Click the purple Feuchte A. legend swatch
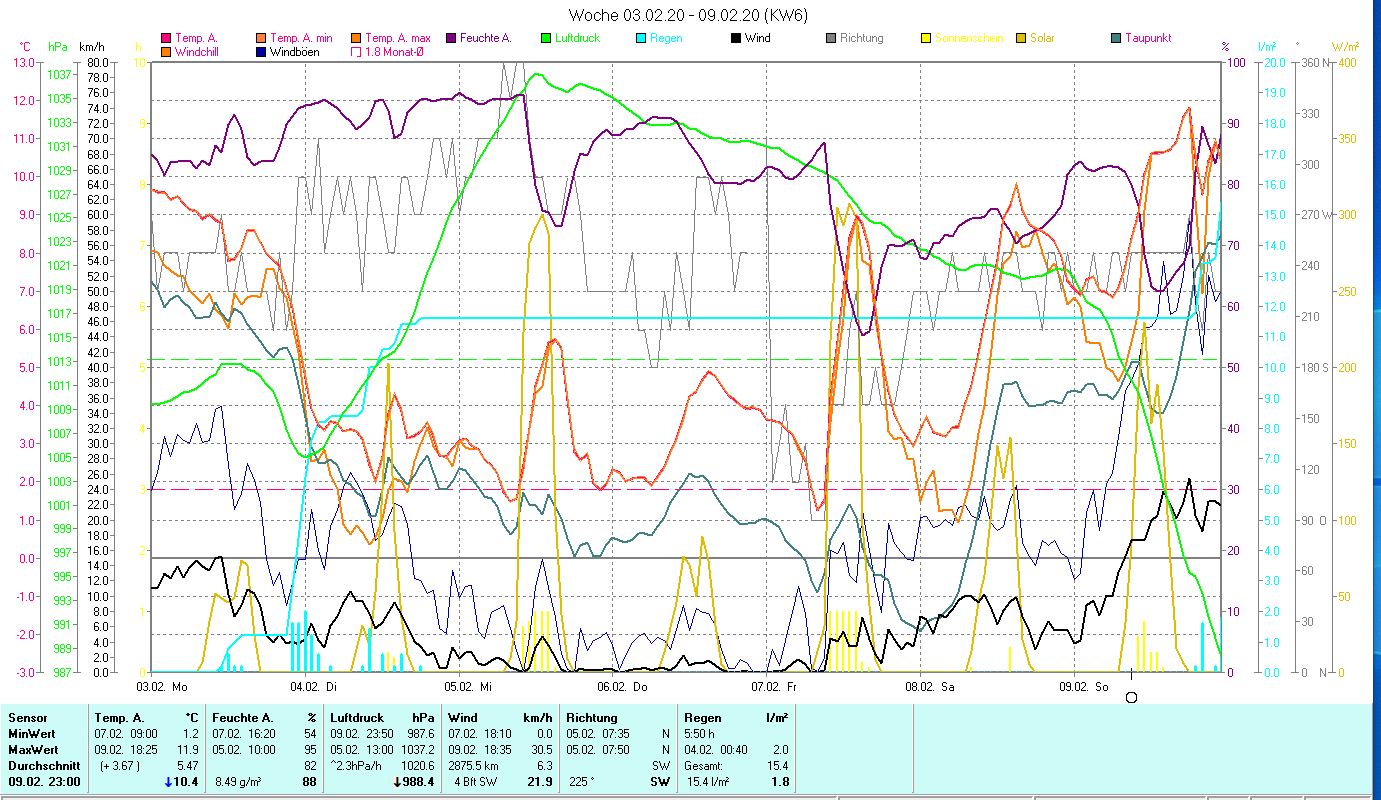Screen dimensions: 1381x800 (x=450, y=38)
